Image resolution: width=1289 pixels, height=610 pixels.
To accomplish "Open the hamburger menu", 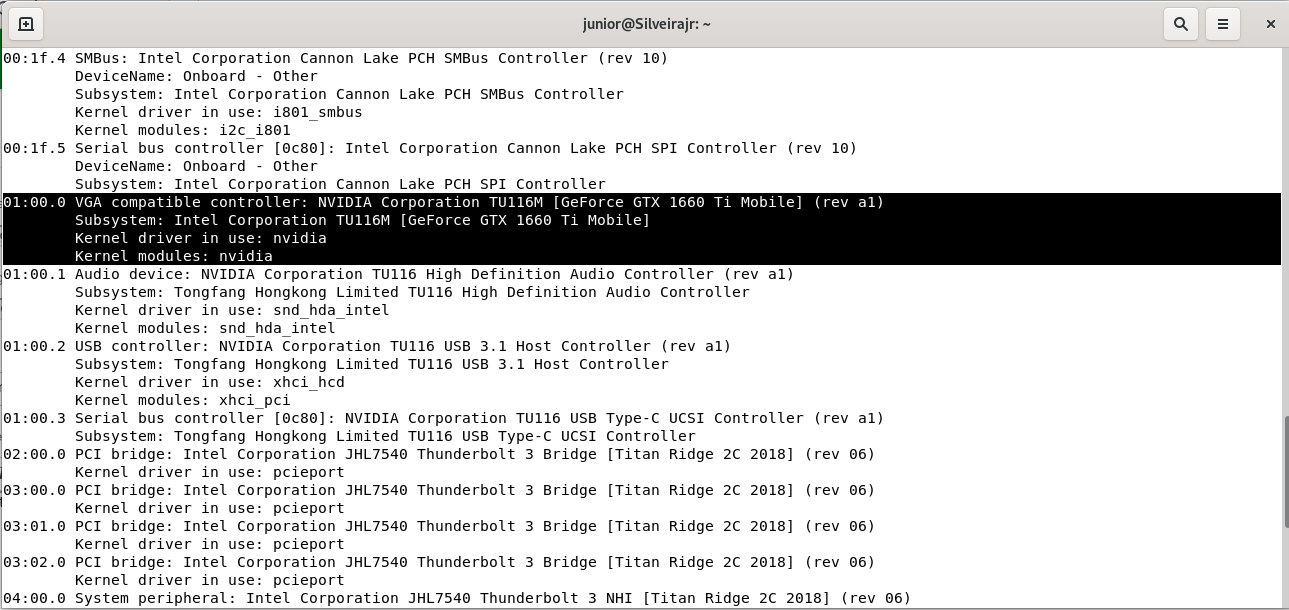I will pos(1222,24).
